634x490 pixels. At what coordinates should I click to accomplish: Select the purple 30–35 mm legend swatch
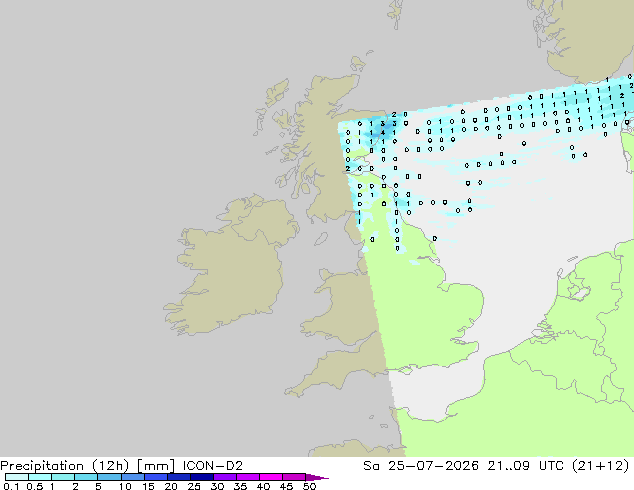tap(225, 477)
